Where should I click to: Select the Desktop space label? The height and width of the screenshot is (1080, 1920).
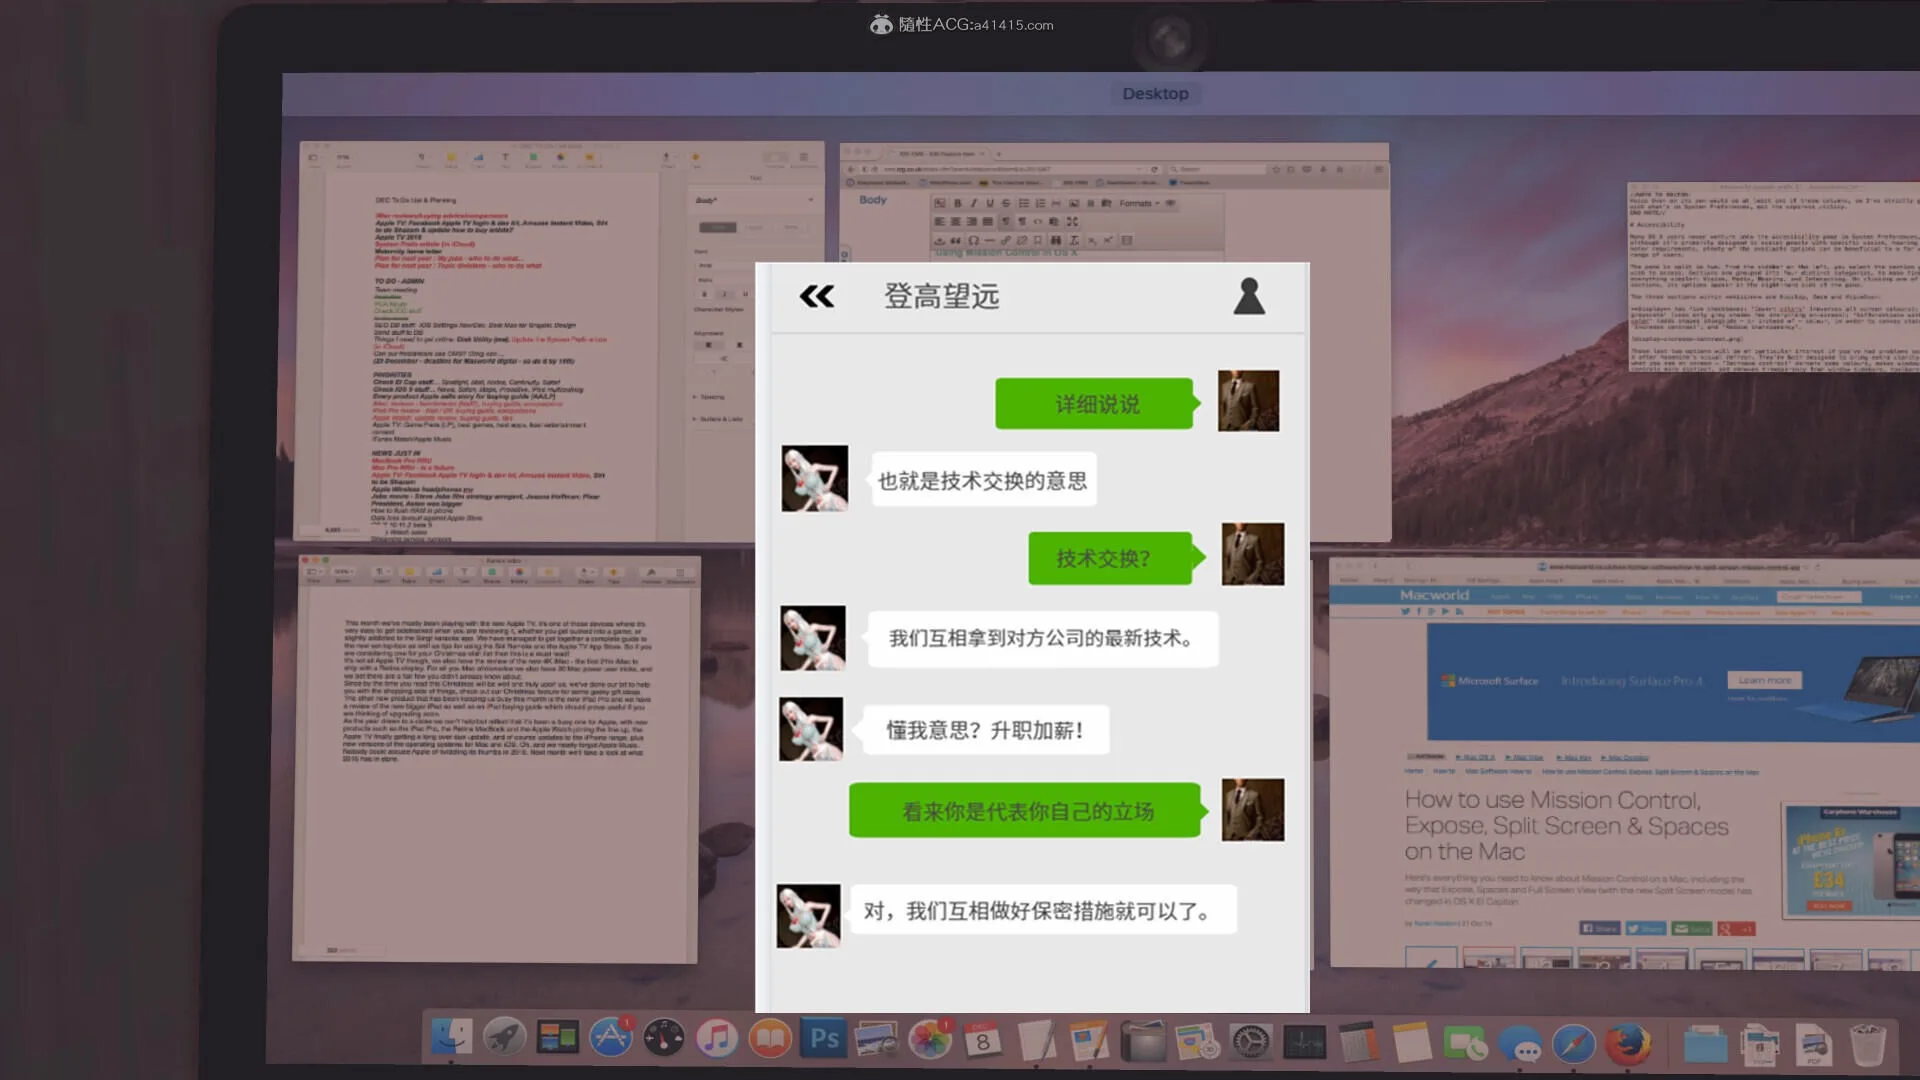pyautogui.click(x=1155, y=93)
